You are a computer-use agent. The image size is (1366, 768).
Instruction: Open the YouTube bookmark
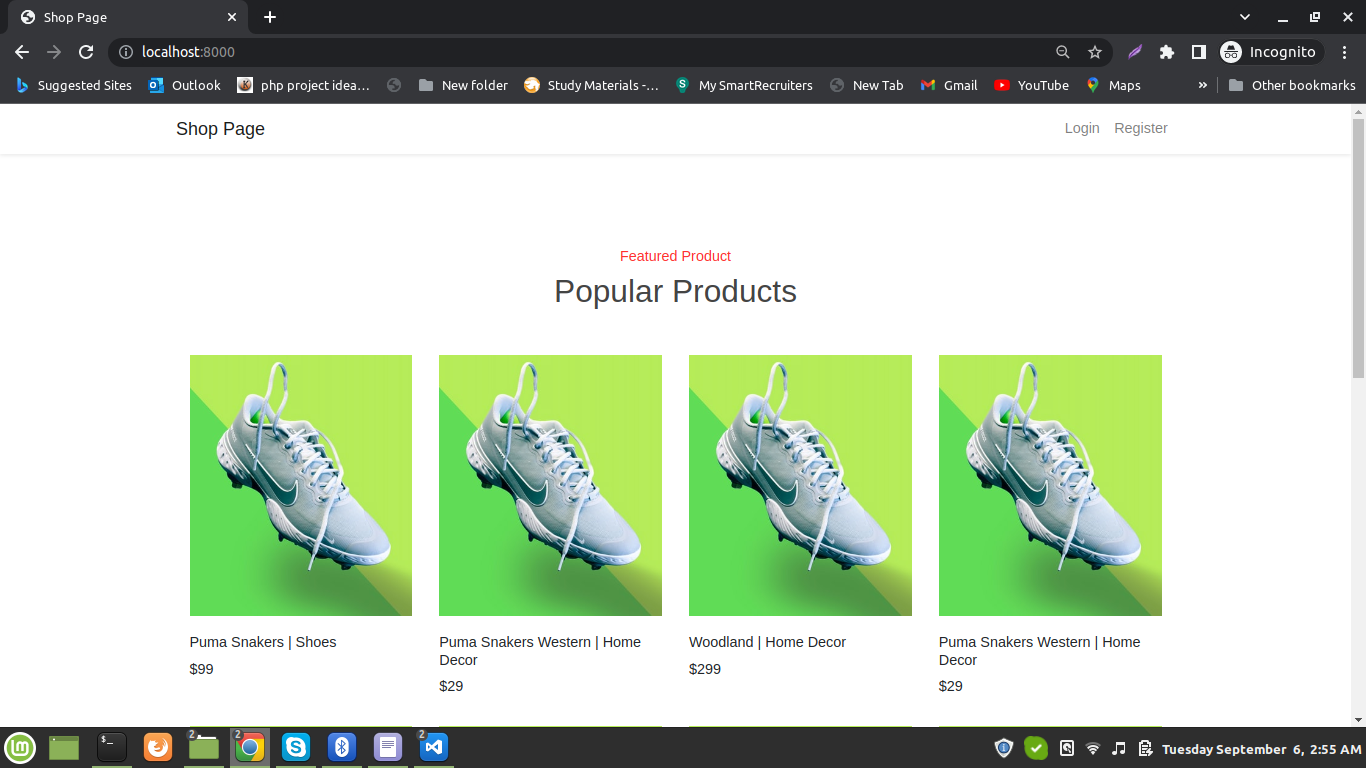pyautogui.click(x=1031, y=85)
